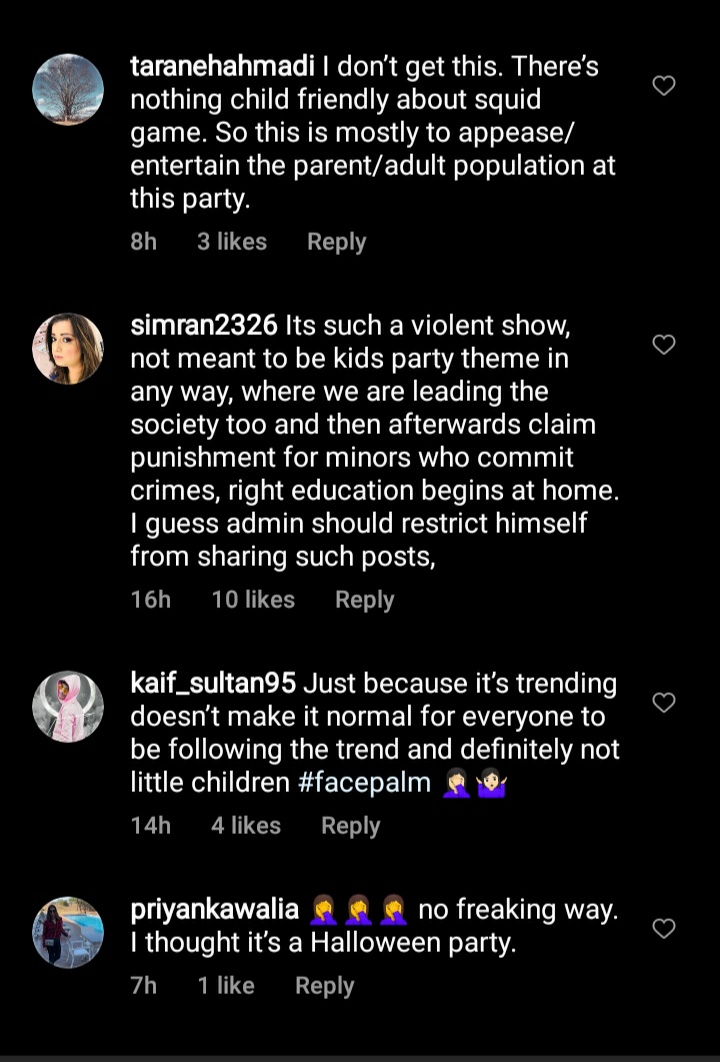Tap Reply under simran2326's comment

pos(364,599)
